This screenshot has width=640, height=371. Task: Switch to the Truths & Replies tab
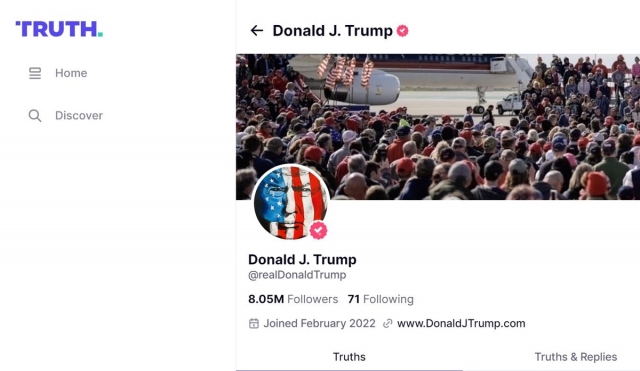coord(576,357)
